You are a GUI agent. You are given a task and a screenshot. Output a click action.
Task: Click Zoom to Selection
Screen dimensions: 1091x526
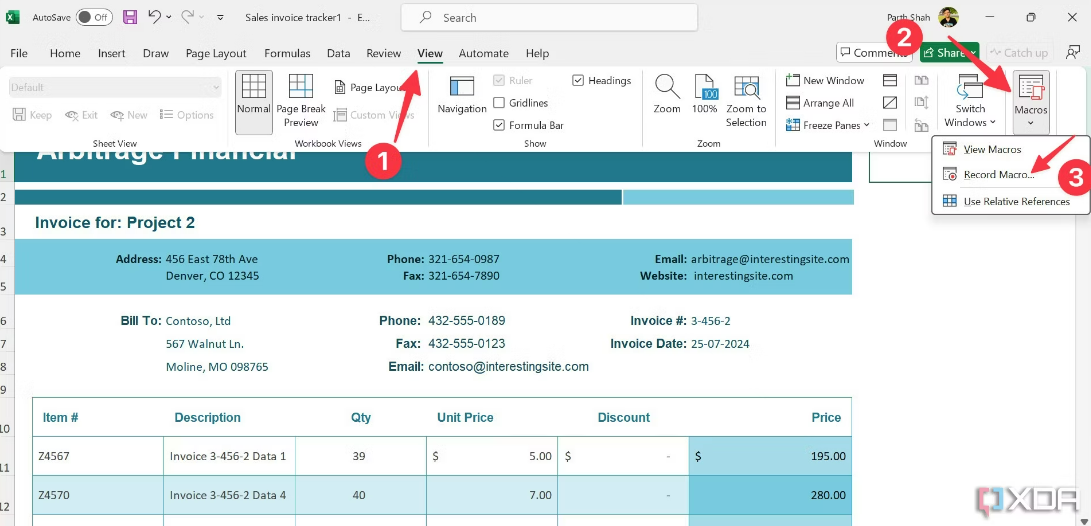tap(746, 102)
